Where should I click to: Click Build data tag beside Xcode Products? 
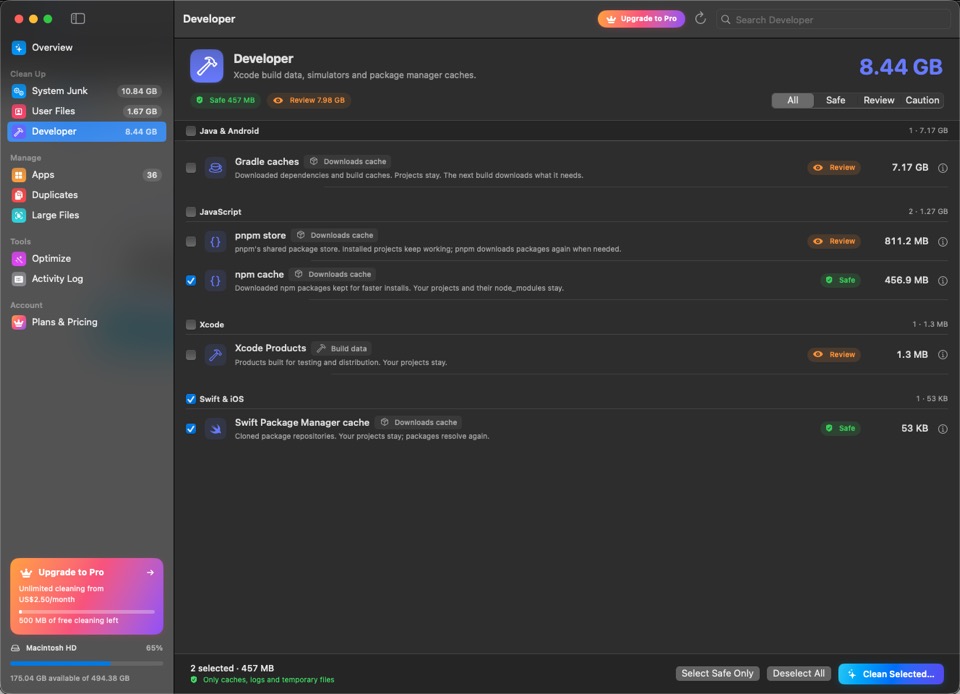coord(342,349)
